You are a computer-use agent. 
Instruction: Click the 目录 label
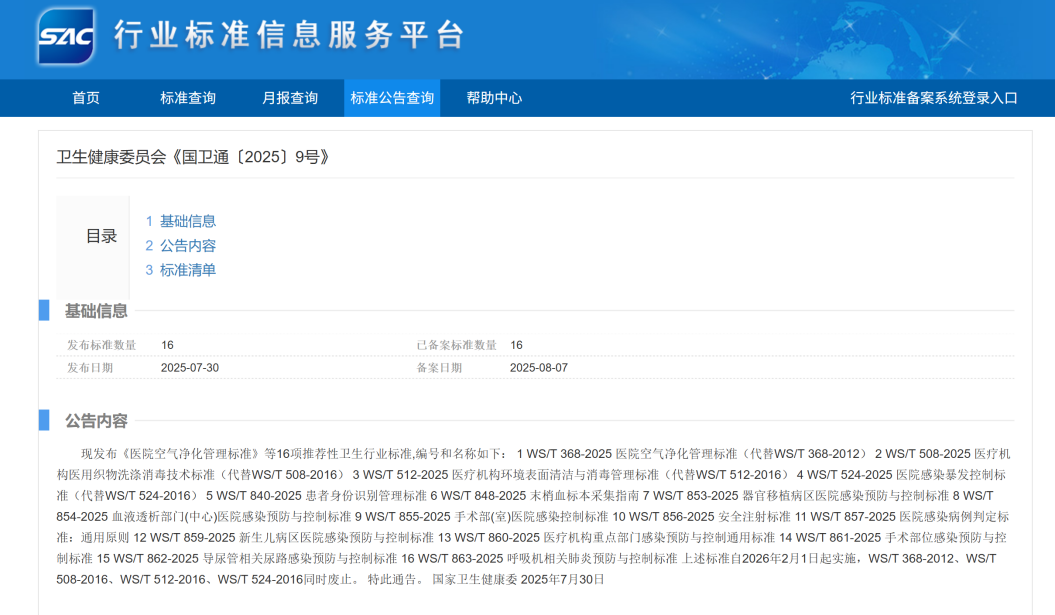(x=102, y=236)
